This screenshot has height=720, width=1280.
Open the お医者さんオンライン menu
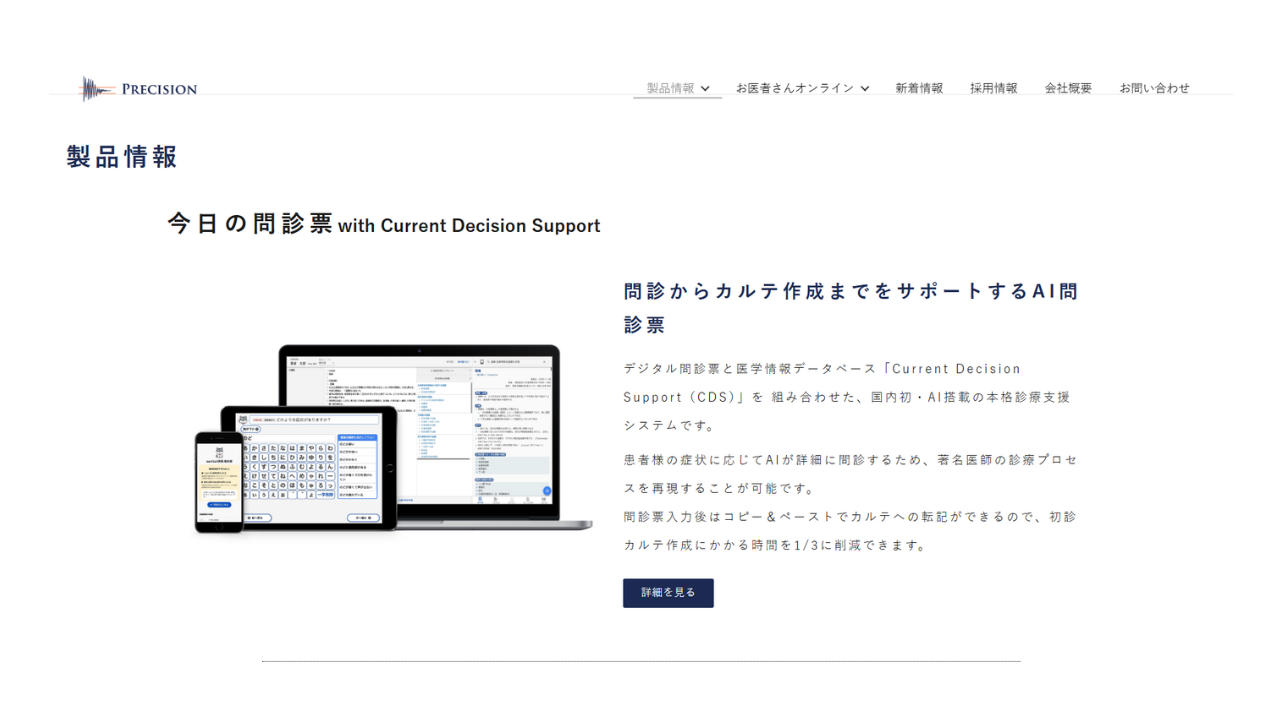(x=795, y=88)
